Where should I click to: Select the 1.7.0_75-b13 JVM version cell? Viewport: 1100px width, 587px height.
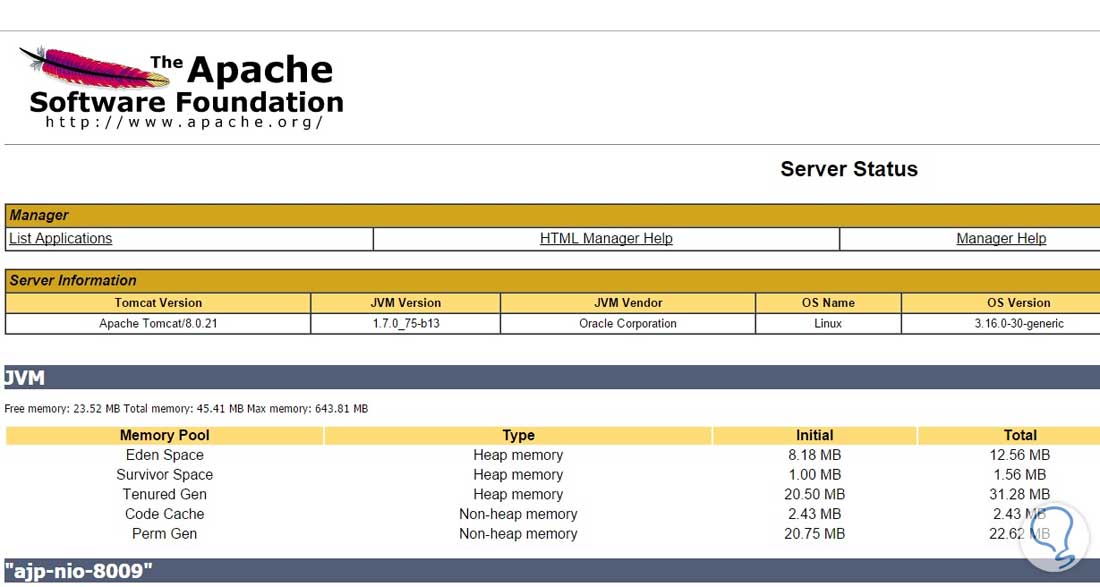405,323
